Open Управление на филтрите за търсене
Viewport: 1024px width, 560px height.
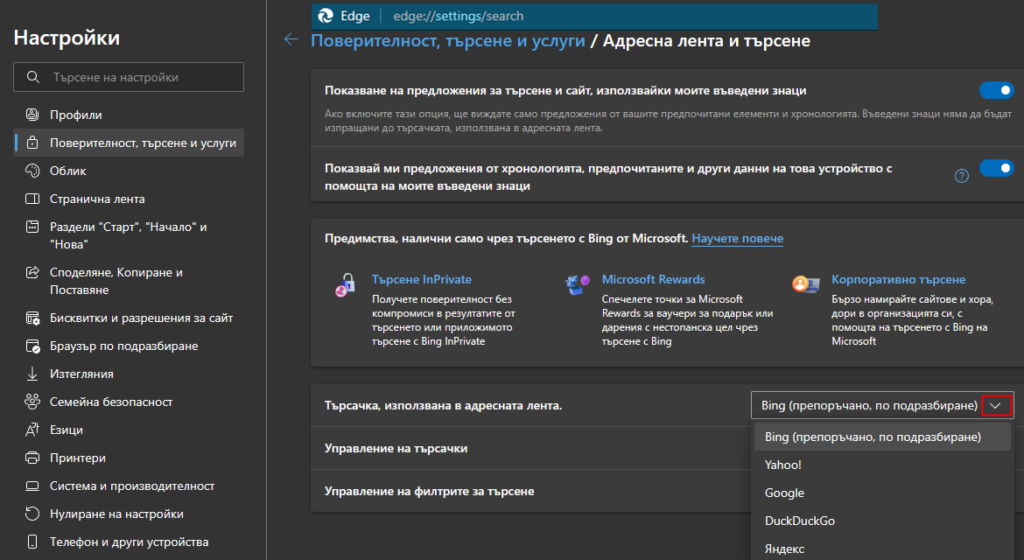coord(531,491)
